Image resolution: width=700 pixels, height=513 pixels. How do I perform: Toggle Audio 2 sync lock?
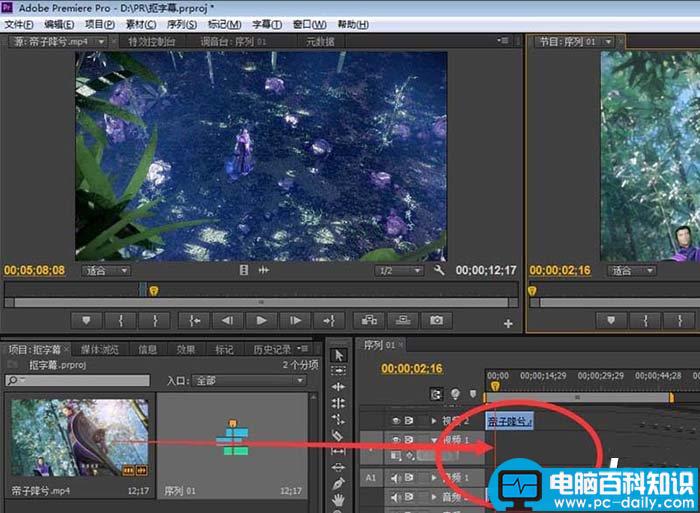click(x=408, y=497)
